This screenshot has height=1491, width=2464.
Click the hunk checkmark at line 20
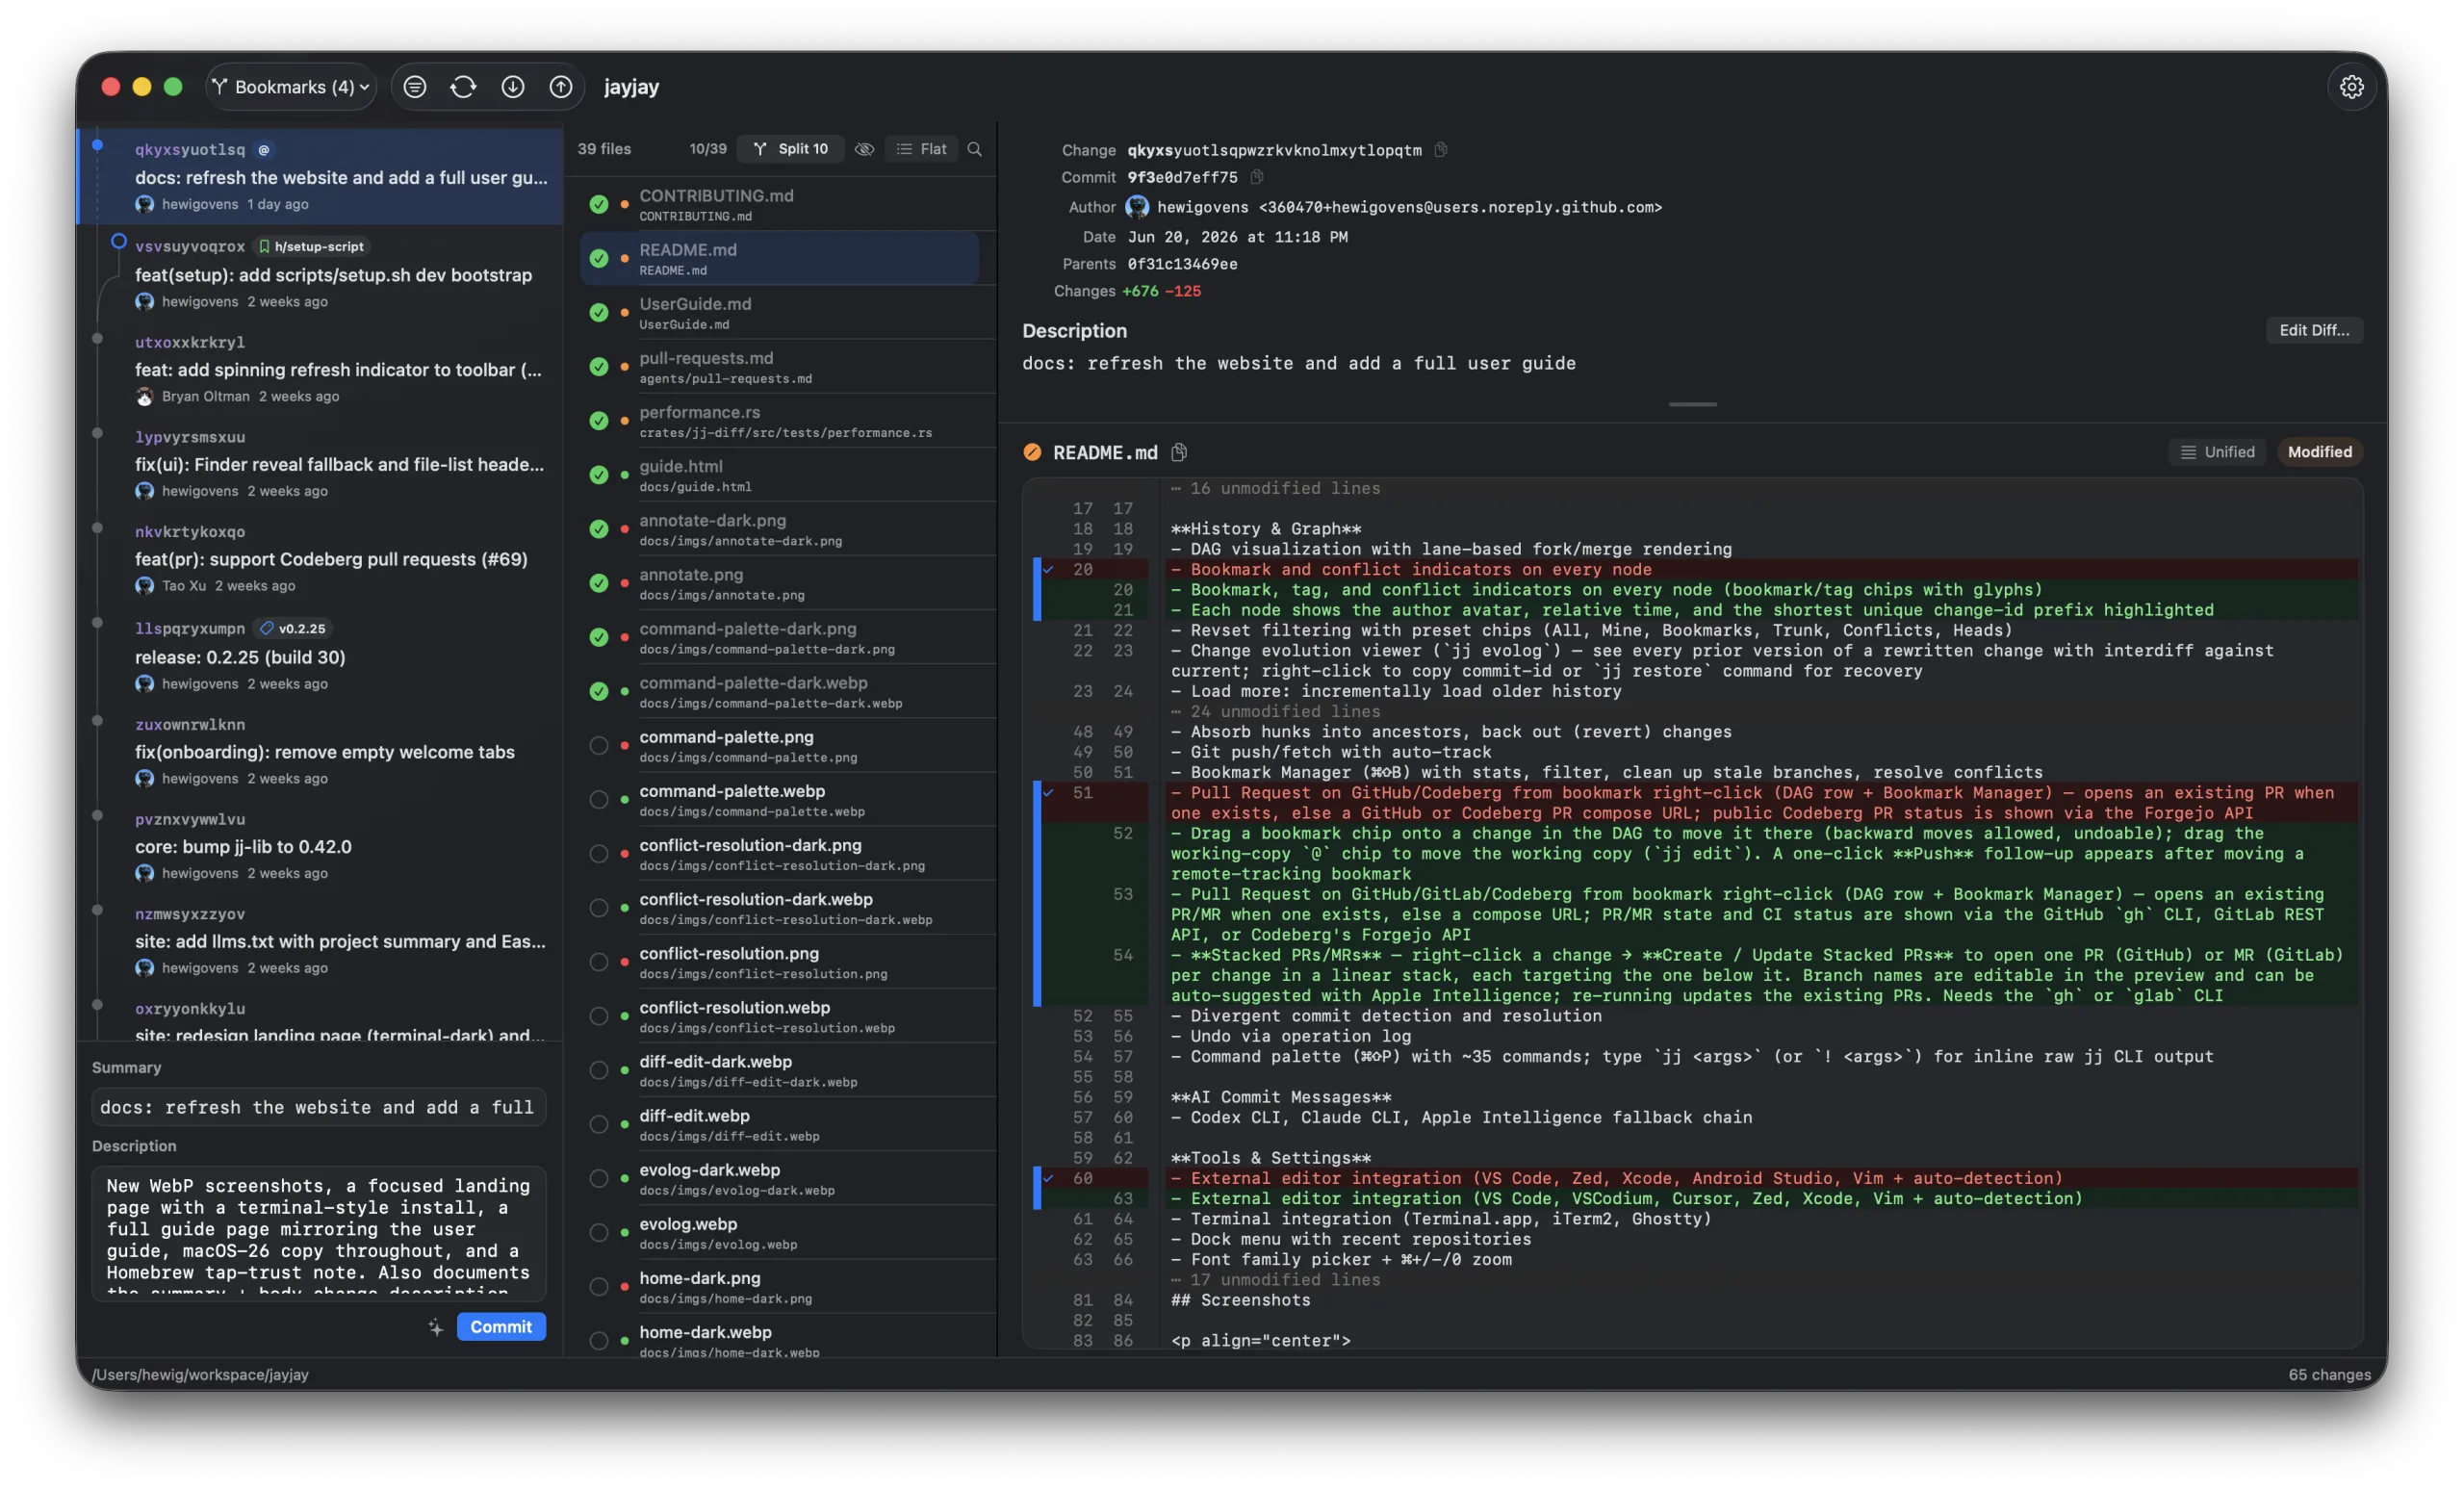pos(1048,569)
